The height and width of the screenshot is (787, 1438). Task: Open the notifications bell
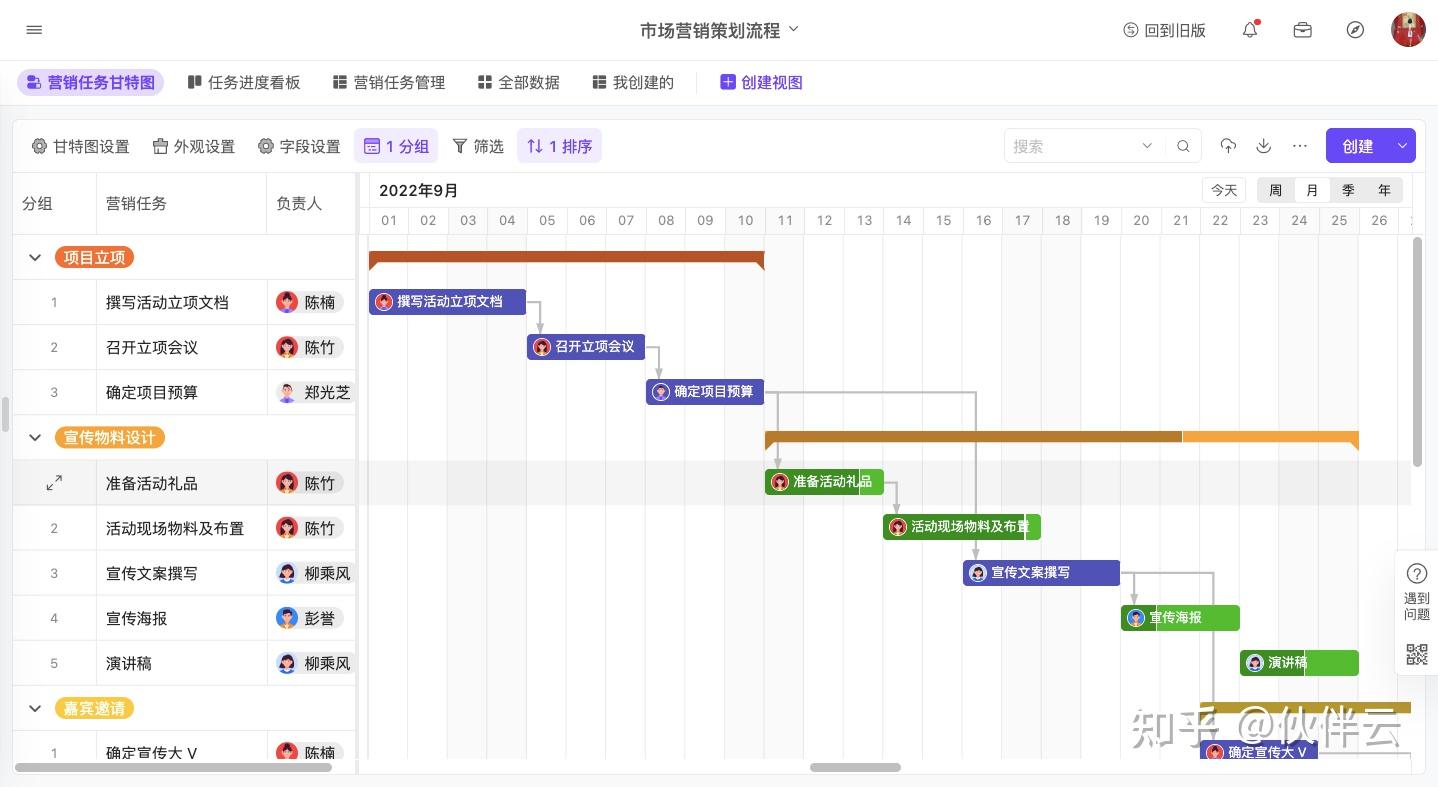tap(1250, 30)
